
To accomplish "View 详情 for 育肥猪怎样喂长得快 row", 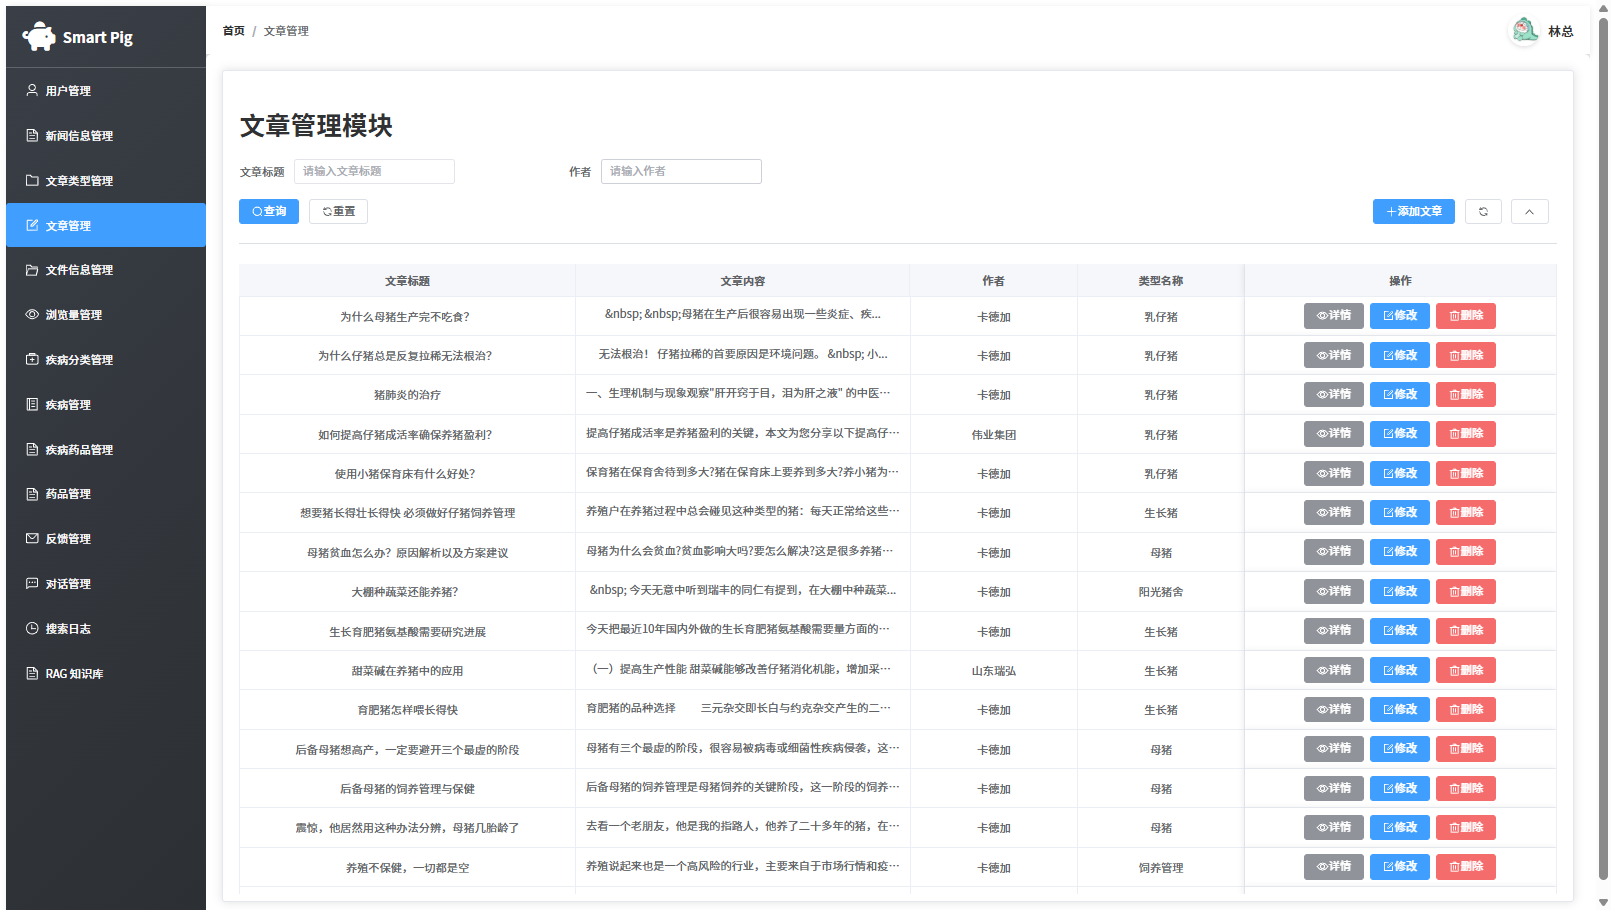I will point(1333,709).
